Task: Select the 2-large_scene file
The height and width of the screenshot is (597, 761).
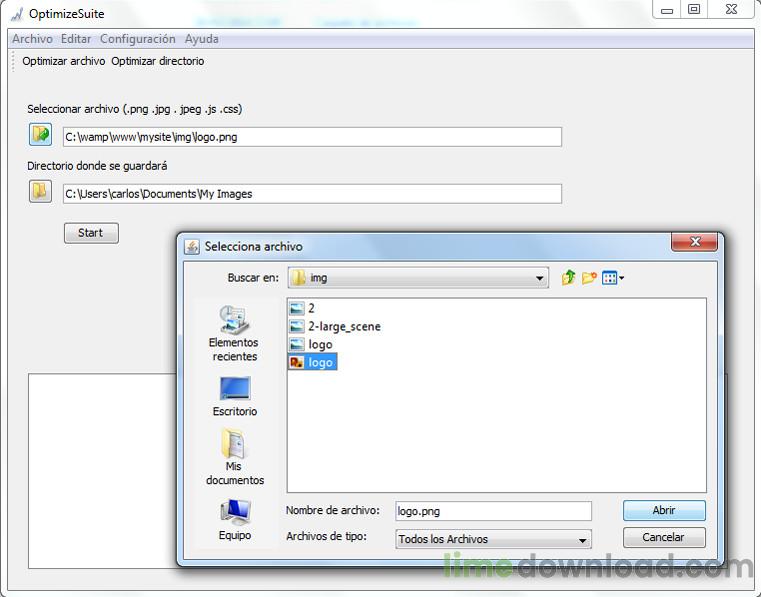Action: click(335, 326)
